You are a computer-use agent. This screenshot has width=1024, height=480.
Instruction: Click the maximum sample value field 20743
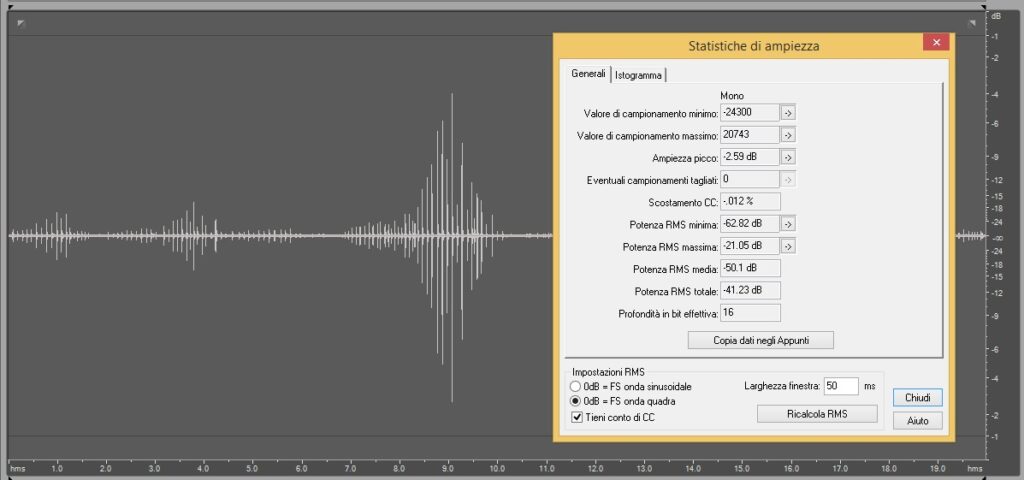[x=750, y=135]
